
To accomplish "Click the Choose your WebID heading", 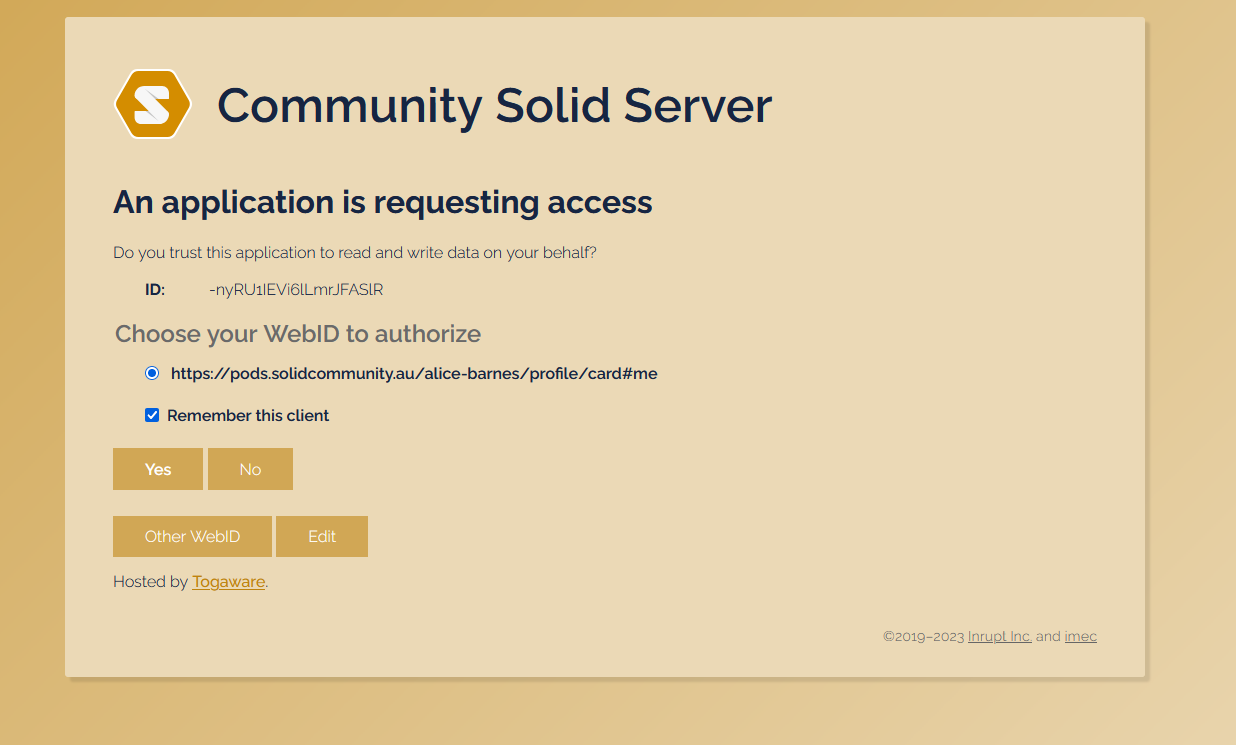I will (297, 333).
